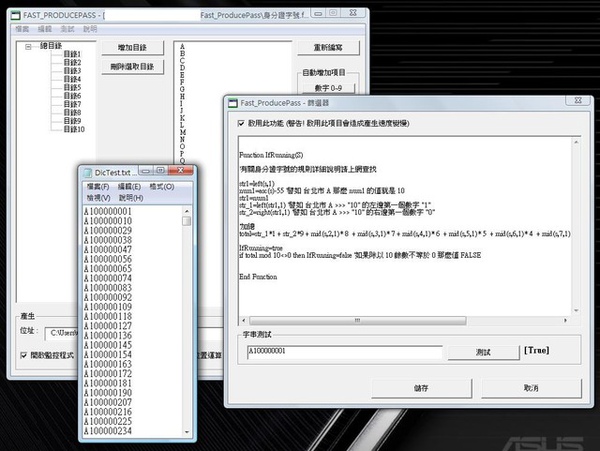Click horizontal scrollbar thumb in filter script area
Viewport: 600px width, 451px height.
pyautogui.click(x=357, y=320)
